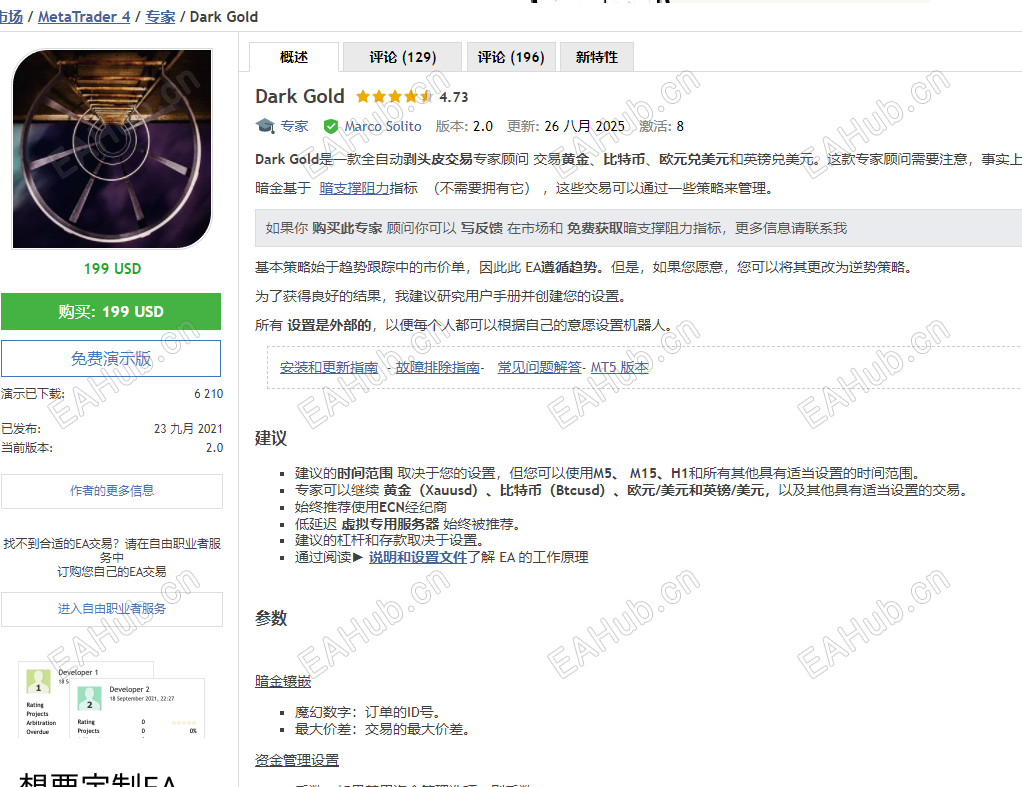Click the 23 九月 2021 publish date
The width and height of the screenshot is (1022, 787).
click(x=188, y=429)
